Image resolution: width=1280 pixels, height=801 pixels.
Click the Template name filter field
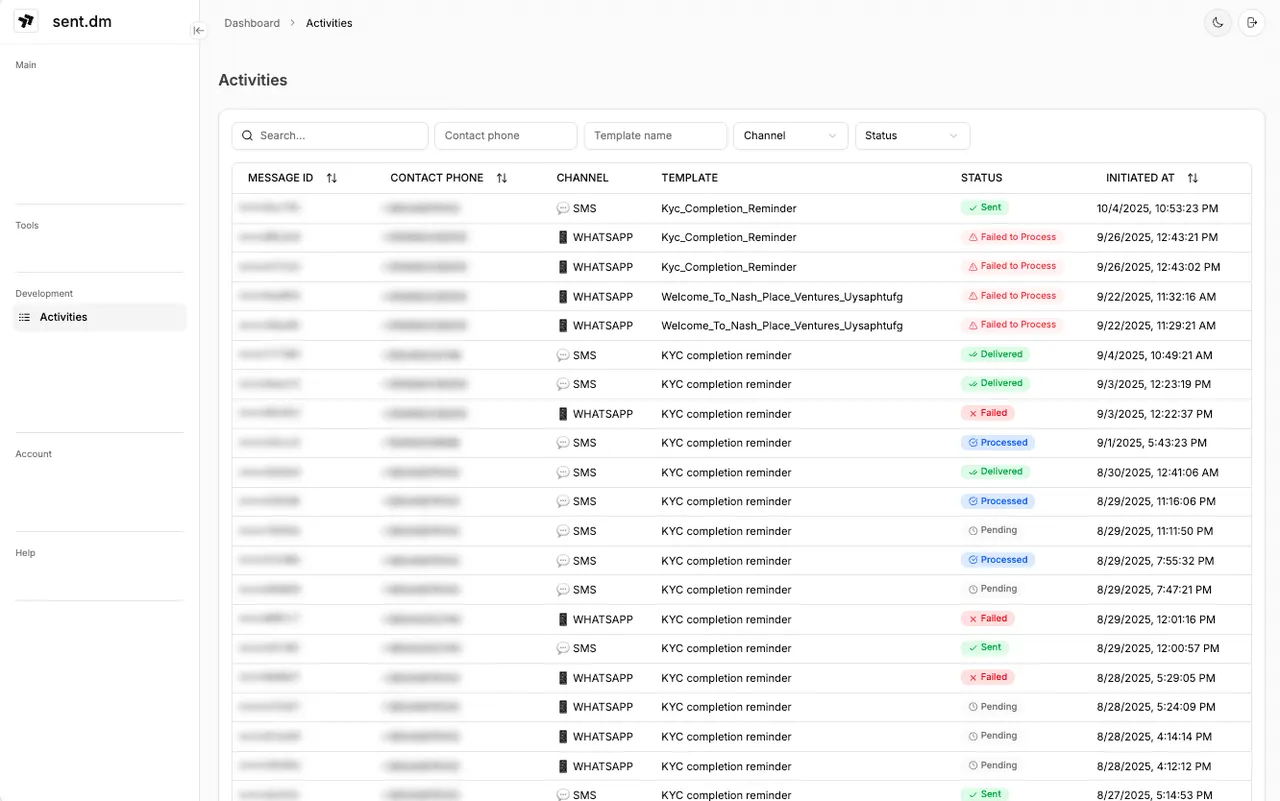655,136
